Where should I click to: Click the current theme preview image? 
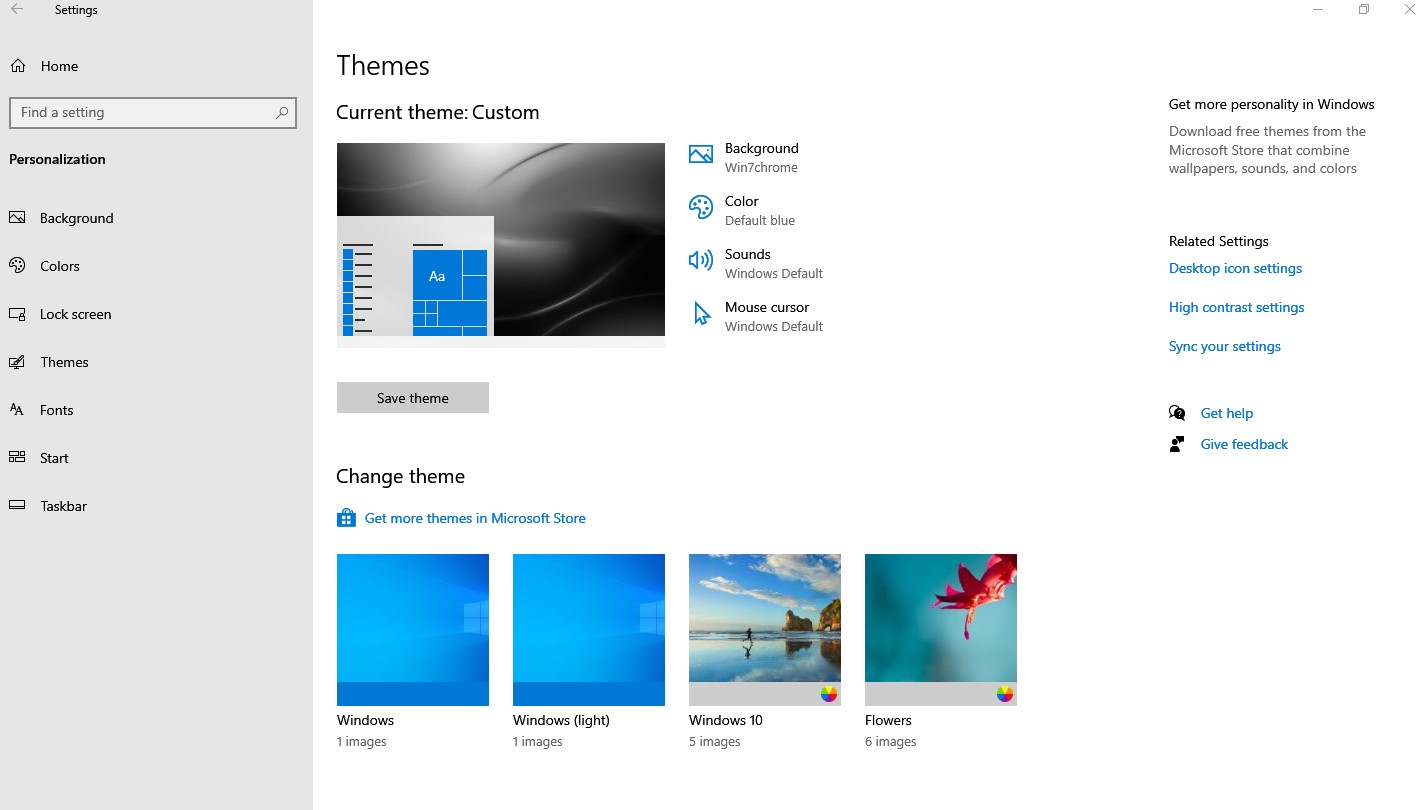click(501, 245)
